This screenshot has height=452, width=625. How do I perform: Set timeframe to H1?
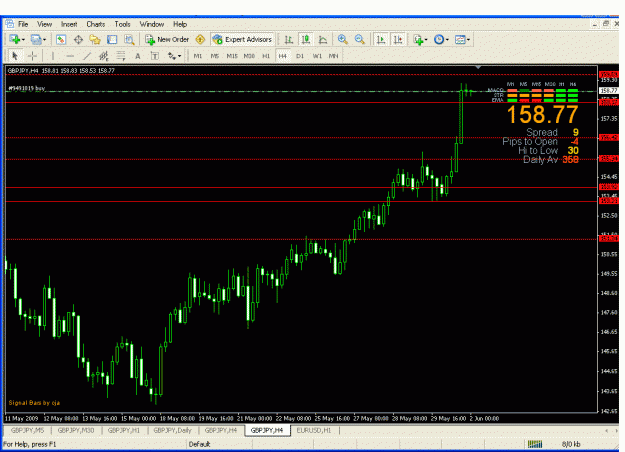coord(266,56)
